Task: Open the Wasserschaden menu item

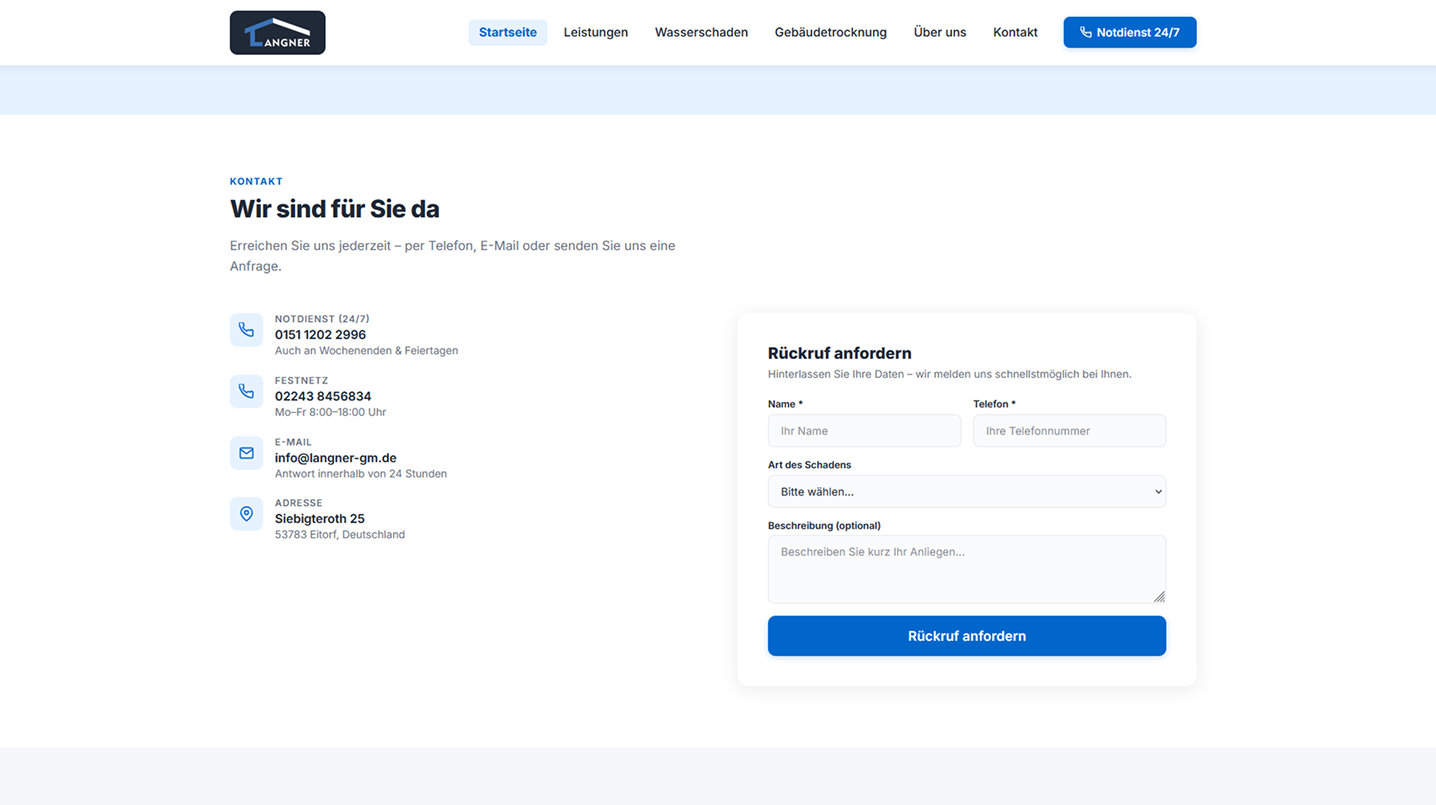Action: click(701, 32)
